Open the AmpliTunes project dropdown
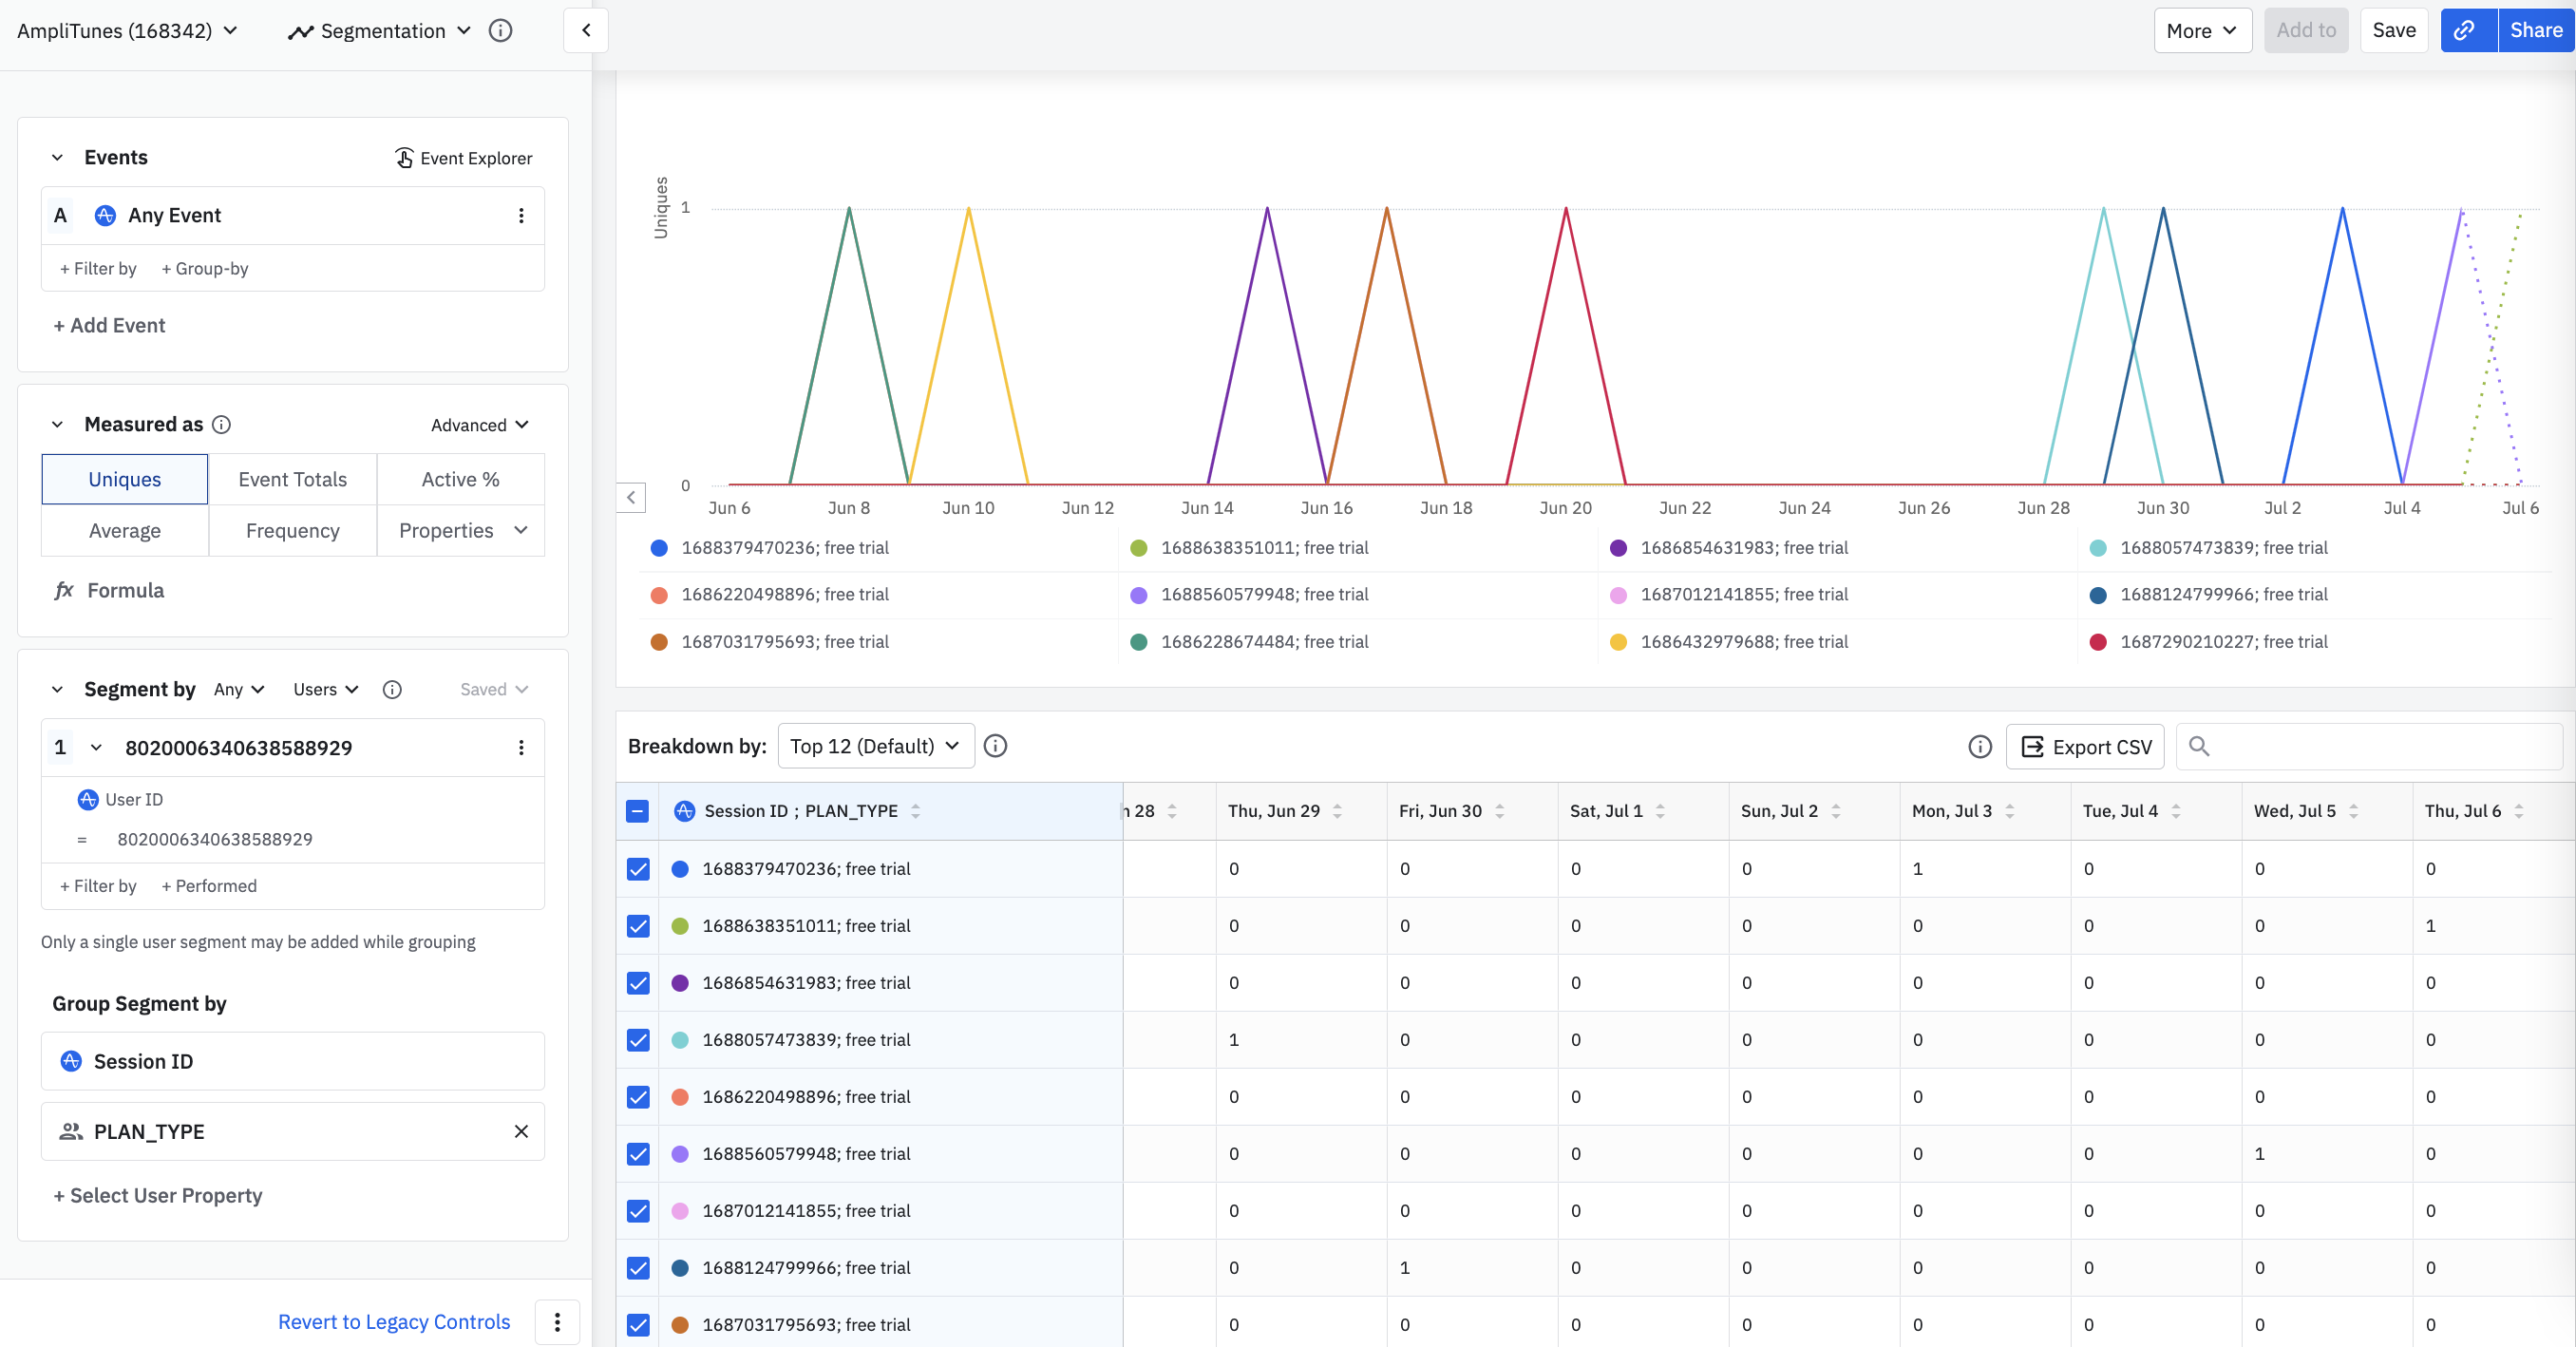2576x1347 pixels. (x=128, y=30)
